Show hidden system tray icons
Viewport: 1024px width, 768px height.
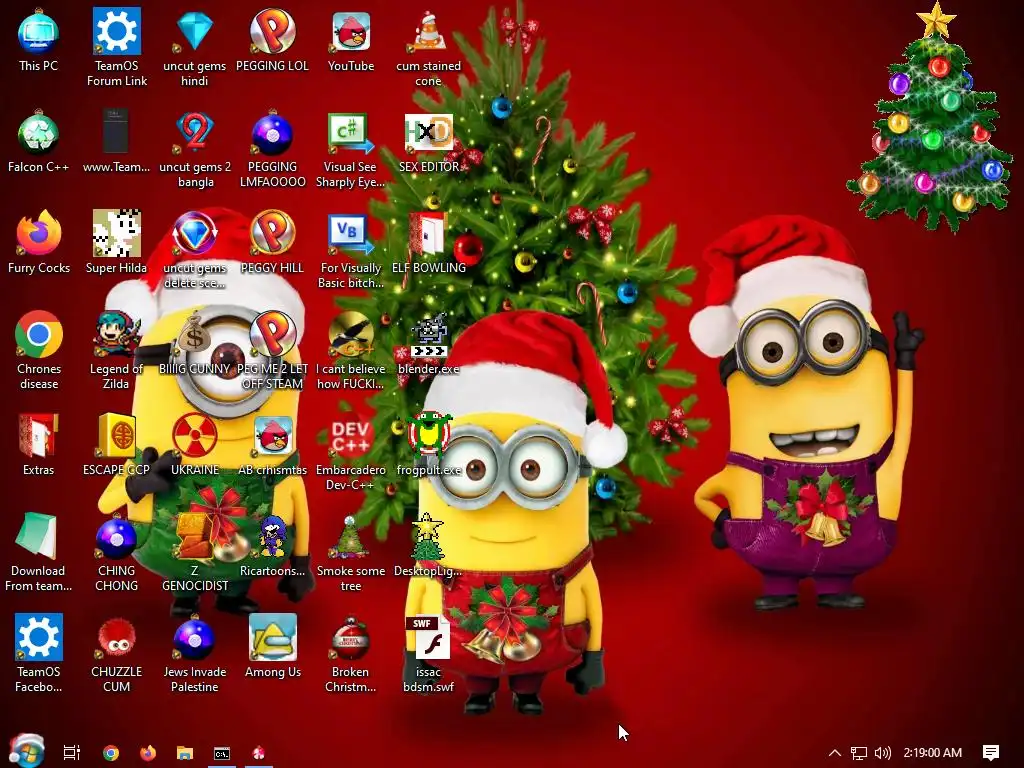pos(834,752)
